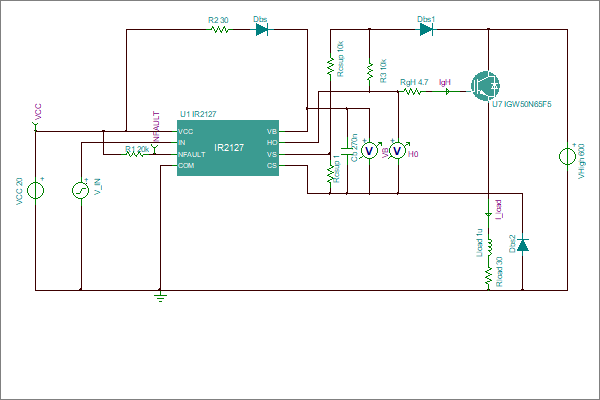Click the VHigh 600 label text

click(x=581, y=161)
